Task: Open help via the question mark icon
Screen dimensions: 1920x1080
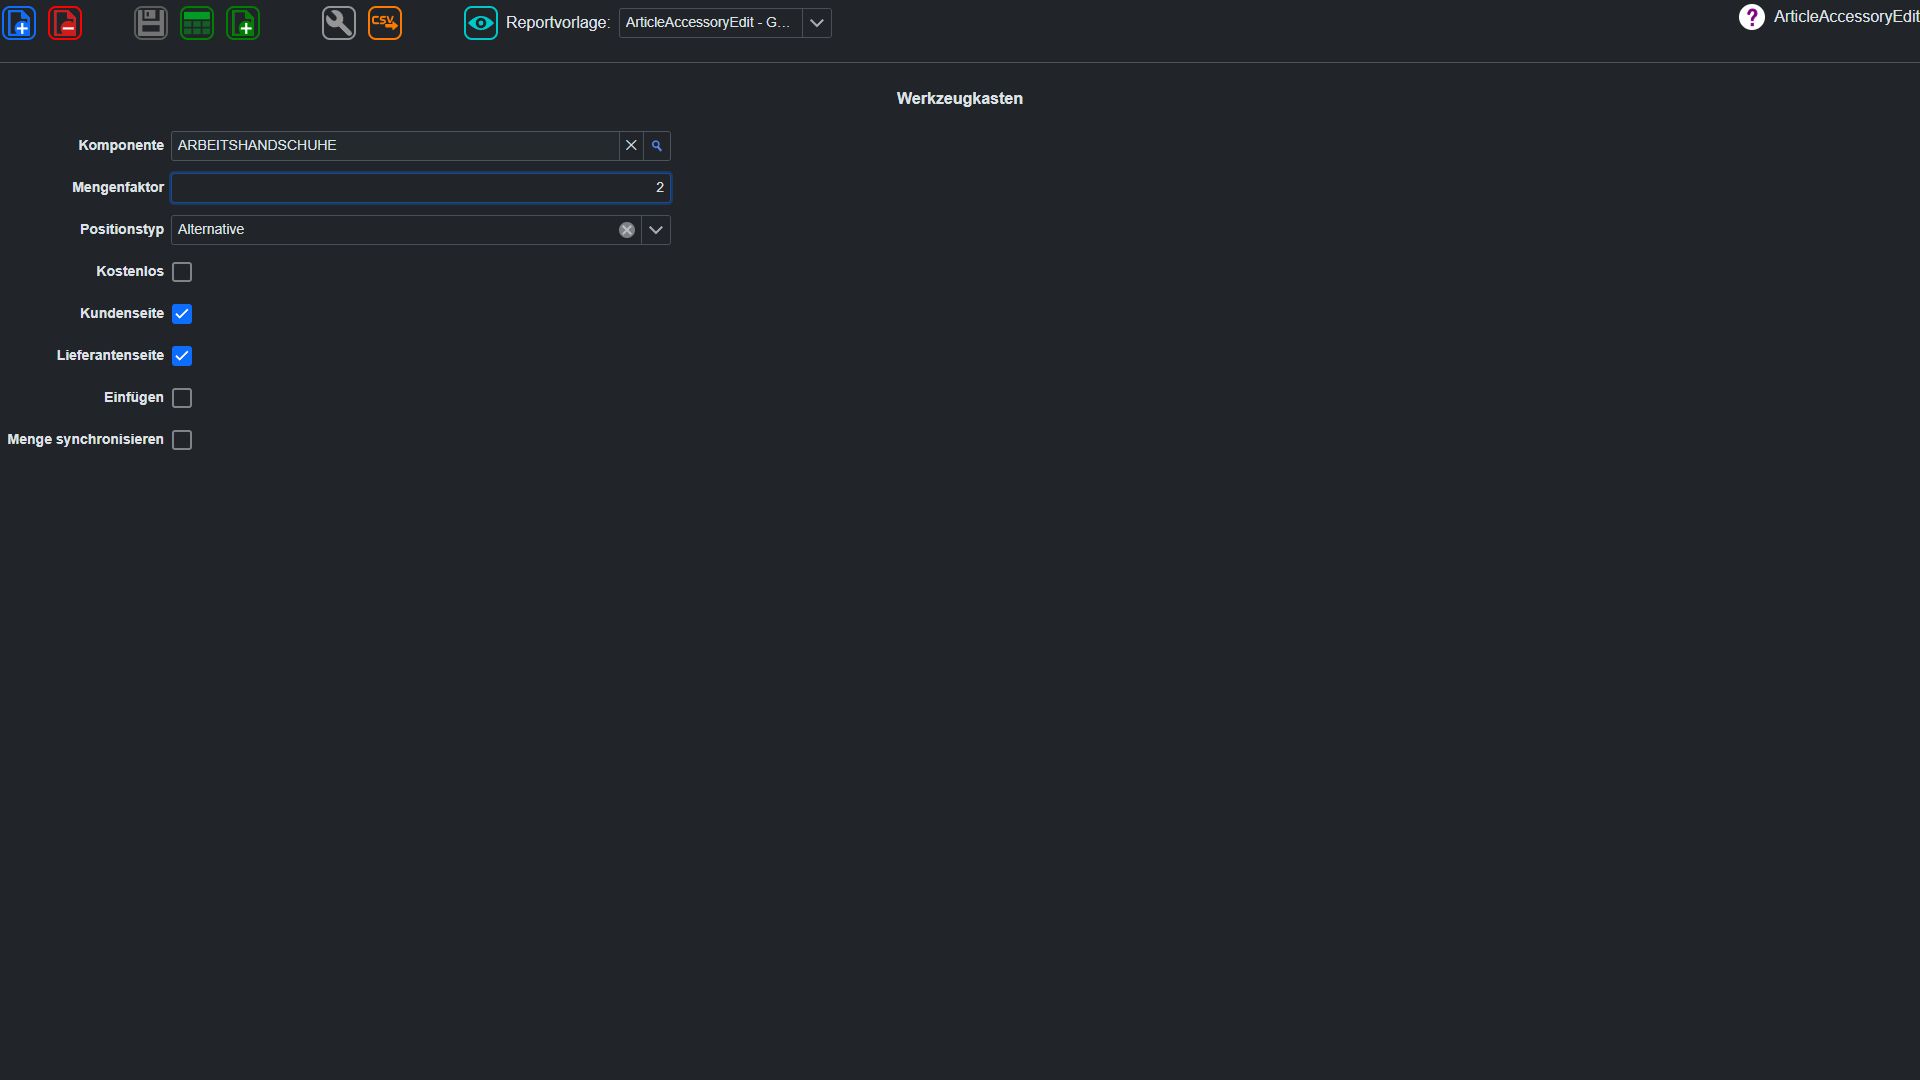Action: 1752,17
